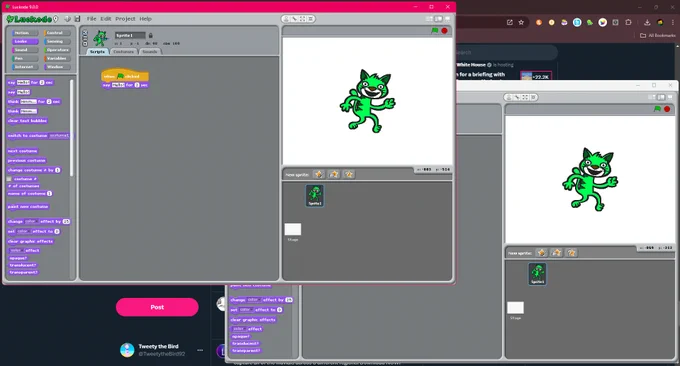Select the middle rotation style button beside sprite
The height and width of the screenshot is (366, 680).
pos(85,38)
